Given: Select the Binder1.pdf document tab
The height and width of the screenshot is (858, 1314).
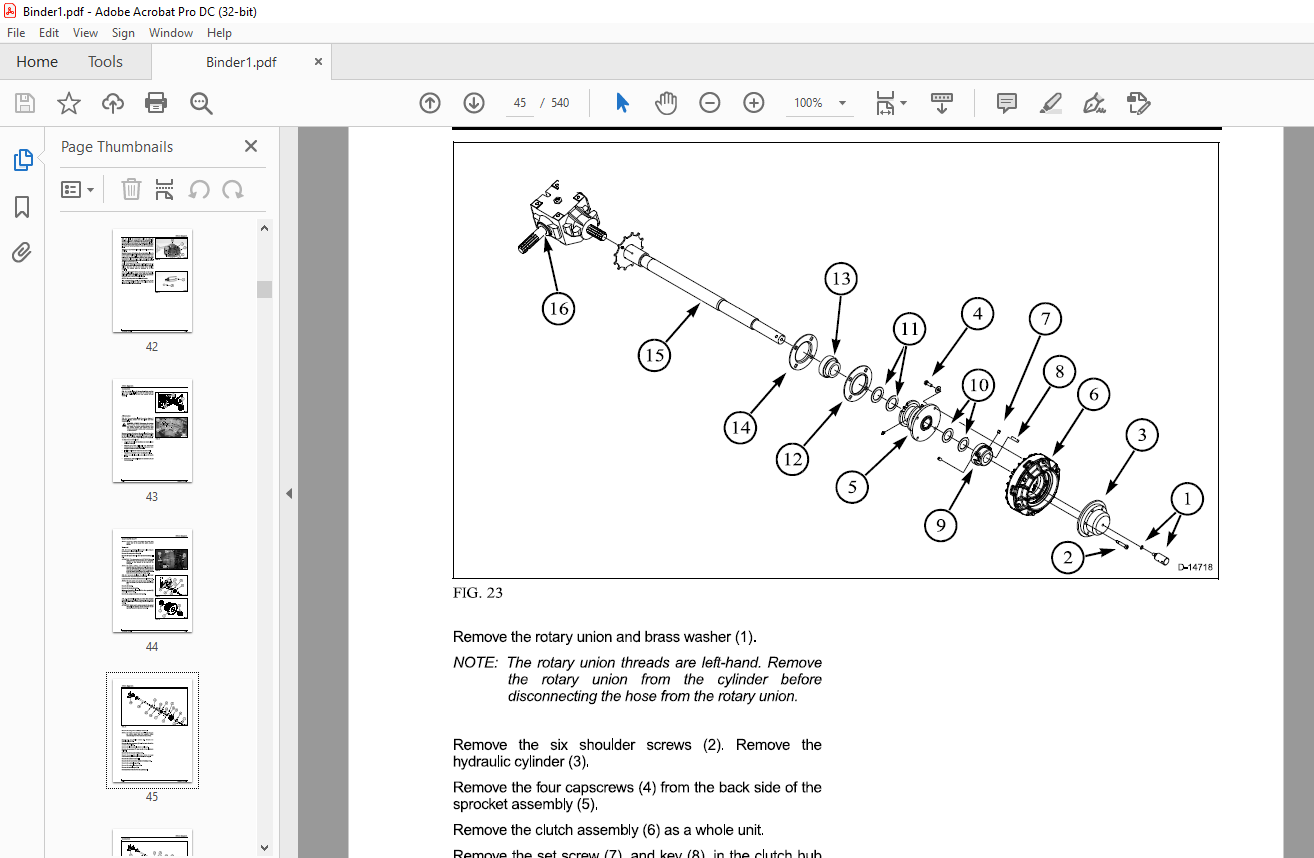Looking at the screenshot, I should pos(241,62).
